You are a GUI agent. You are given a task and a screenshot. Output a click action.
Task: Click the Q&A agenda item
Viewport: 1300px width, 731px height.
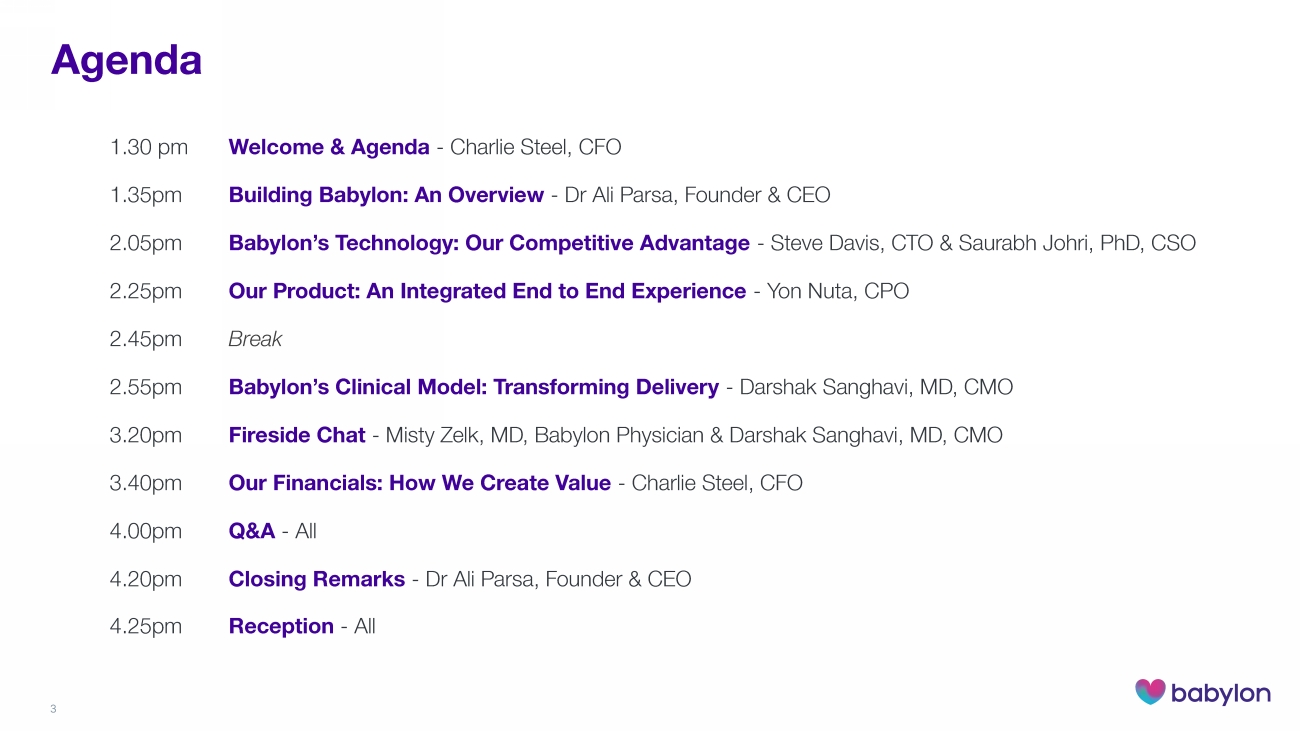252,531
